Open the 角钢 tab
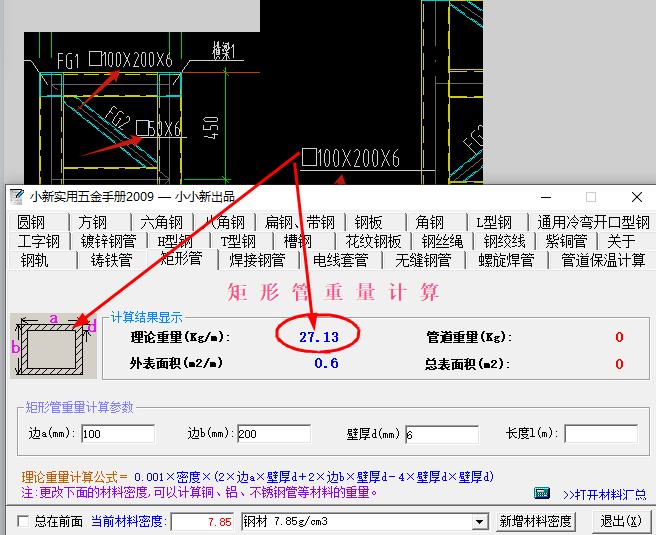Viewport: 656px width, 535px height. [436, 222]
